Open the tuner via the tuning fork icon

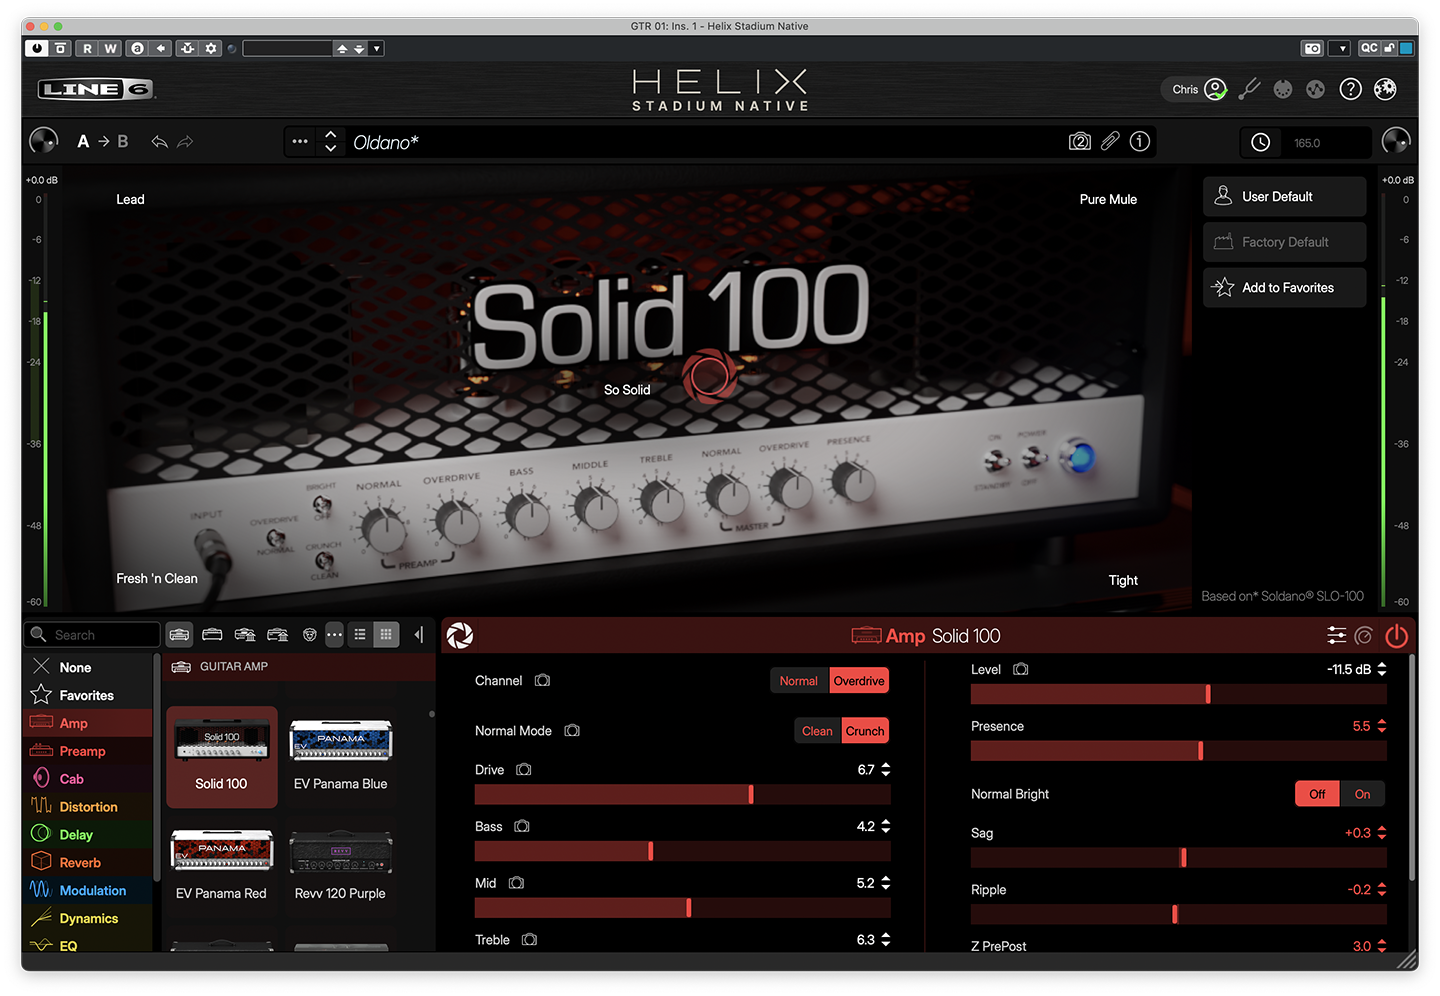(x=1249, y=89)
